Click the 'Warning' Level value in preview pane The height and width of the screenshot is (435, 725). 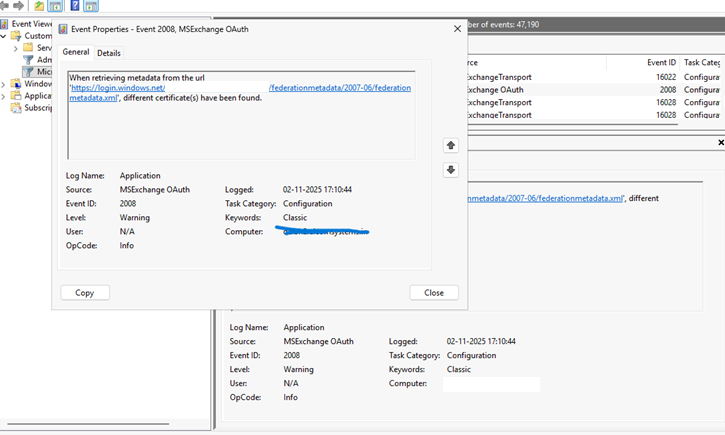coord(299,369)
